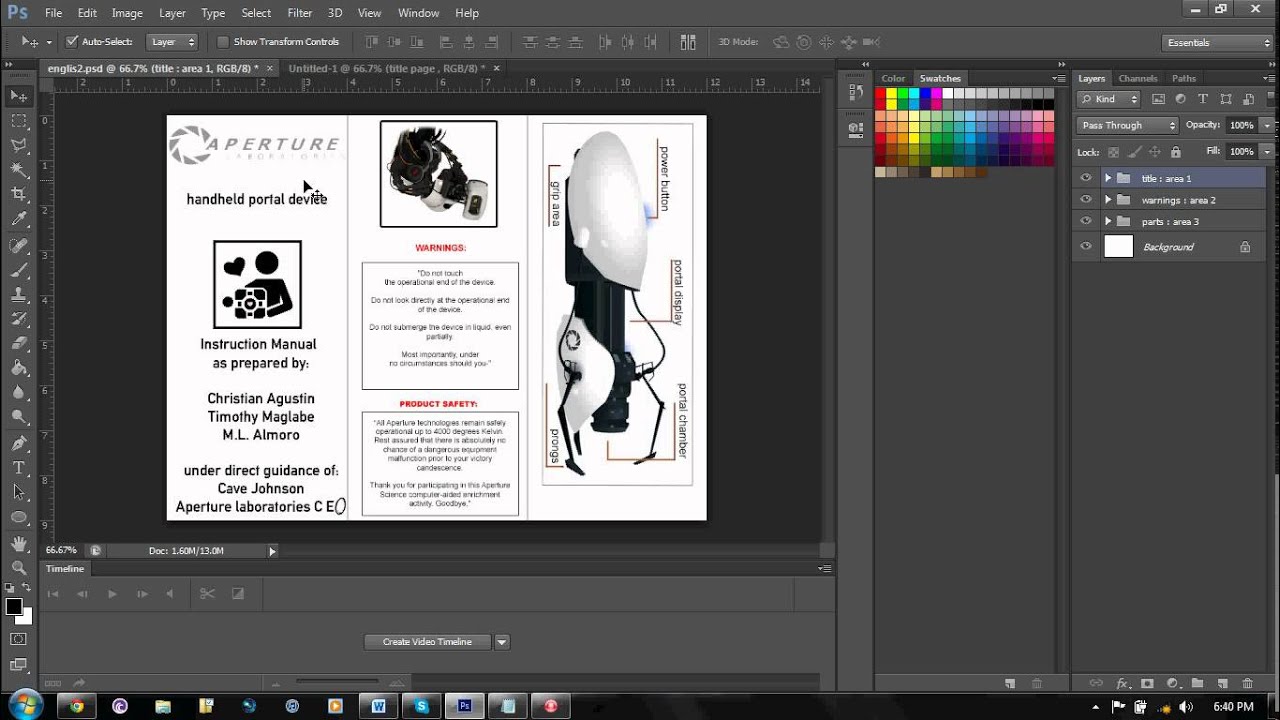This screenshot has width=1280, height=720.
Task: Expand the 'warnings : area 2' group
Action: [1107, 200]
